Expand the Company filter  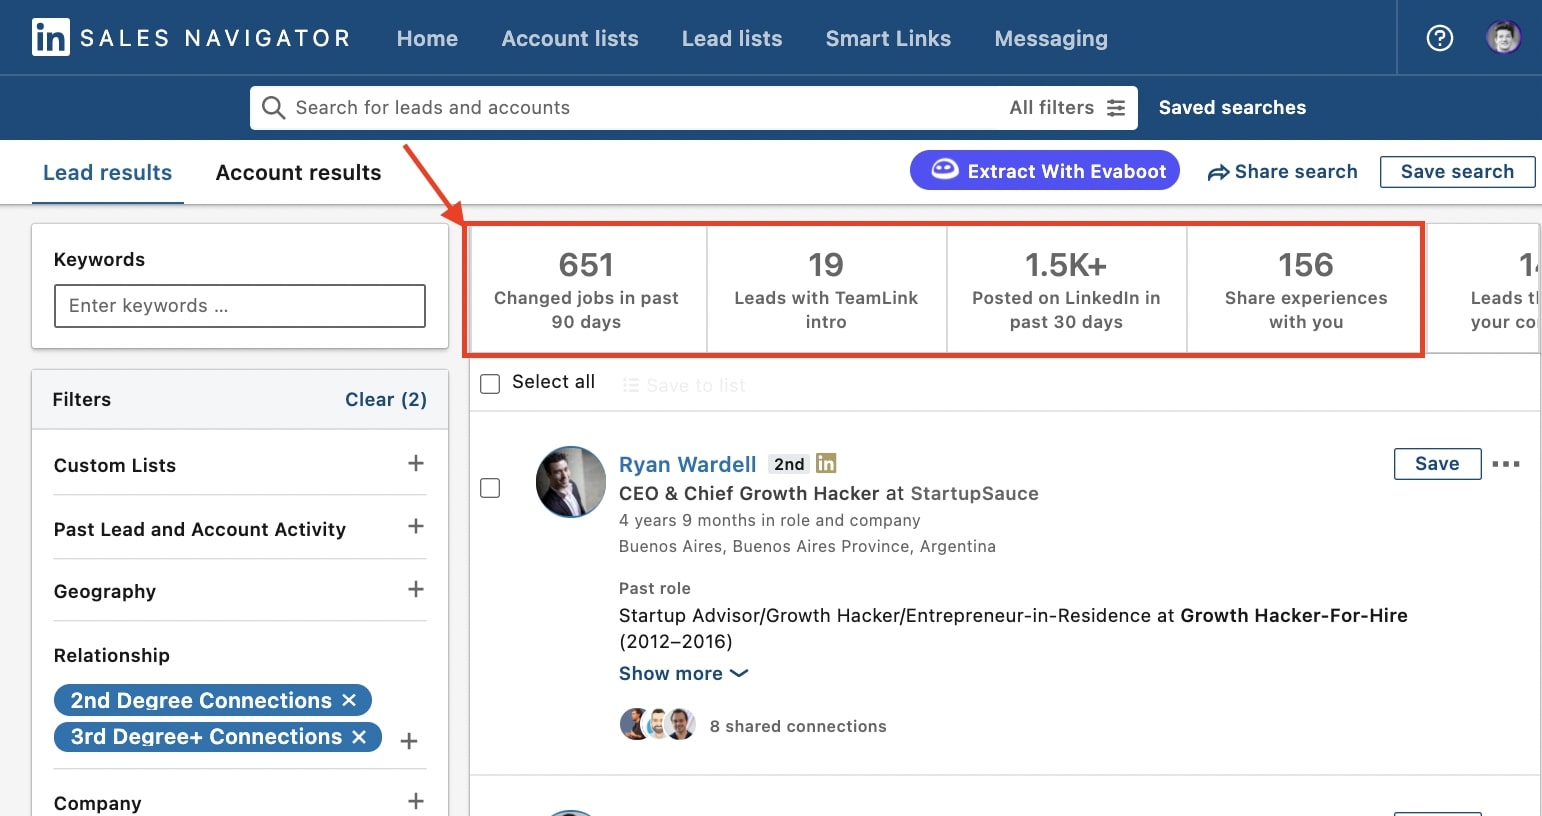pyautogui.click(x=416, y=801)
